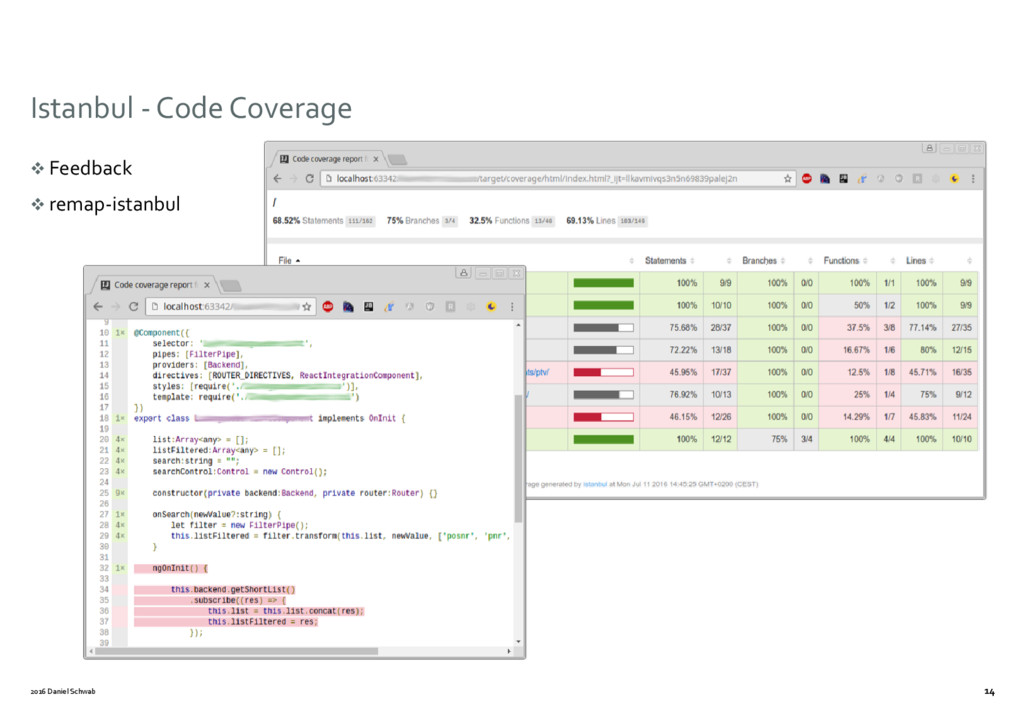Click the '11/24' lines count cell
Viewport: 1024px width, 709px height.
(x=961, y=417)
